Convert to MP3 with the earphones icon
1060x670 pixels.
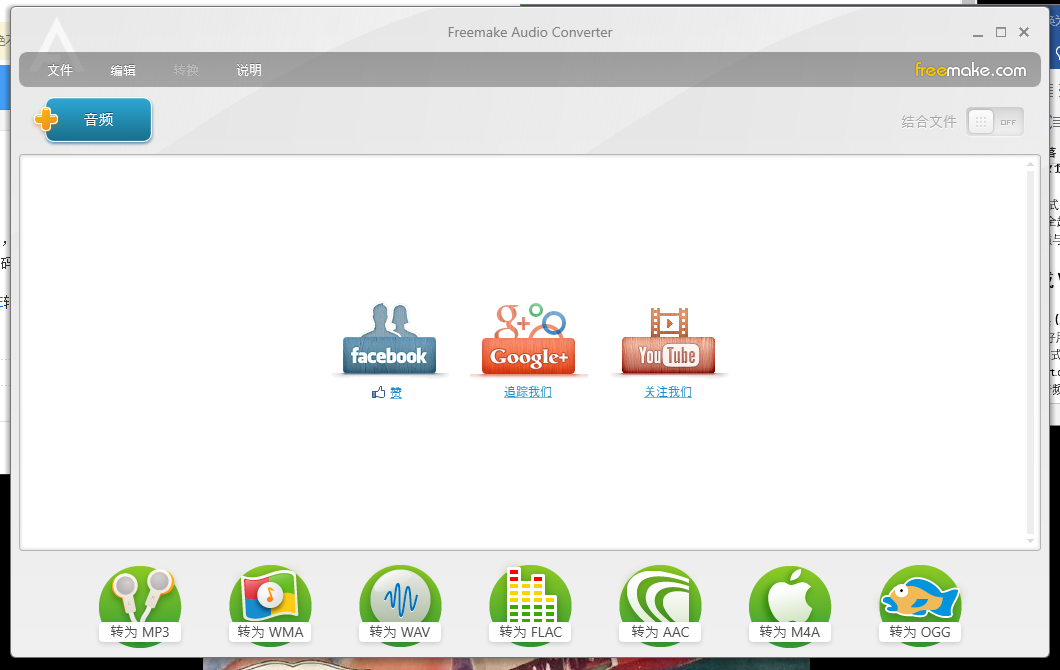click(140, 606)
